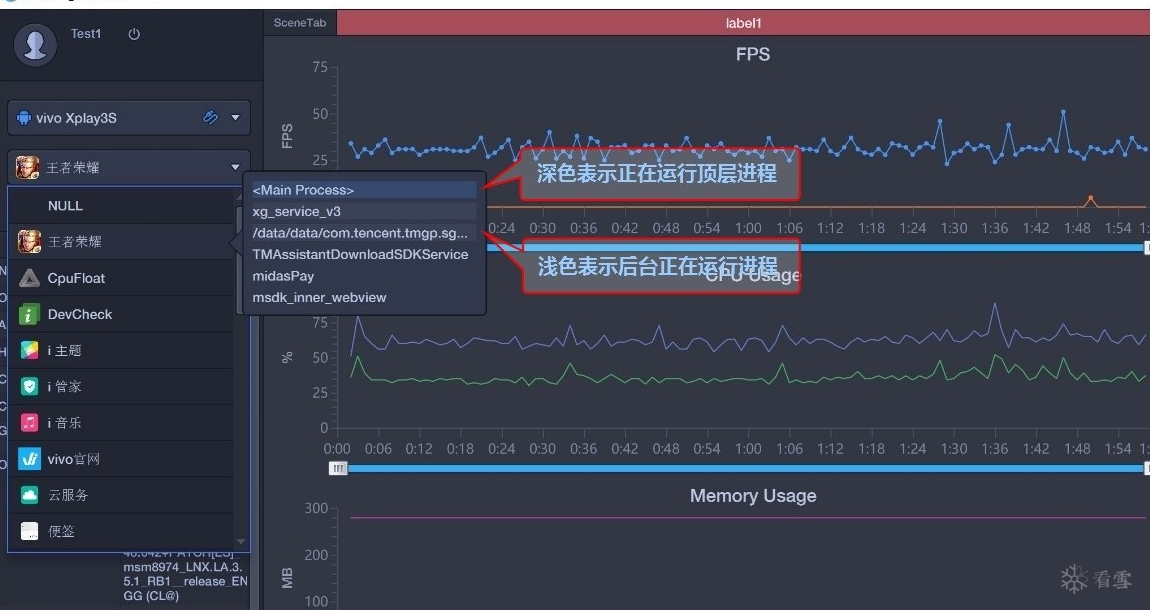Viewport: 1150px width, 610px height.
Task: Click the app list scrollbar down arrow
Action: click(x=241, y=543)
